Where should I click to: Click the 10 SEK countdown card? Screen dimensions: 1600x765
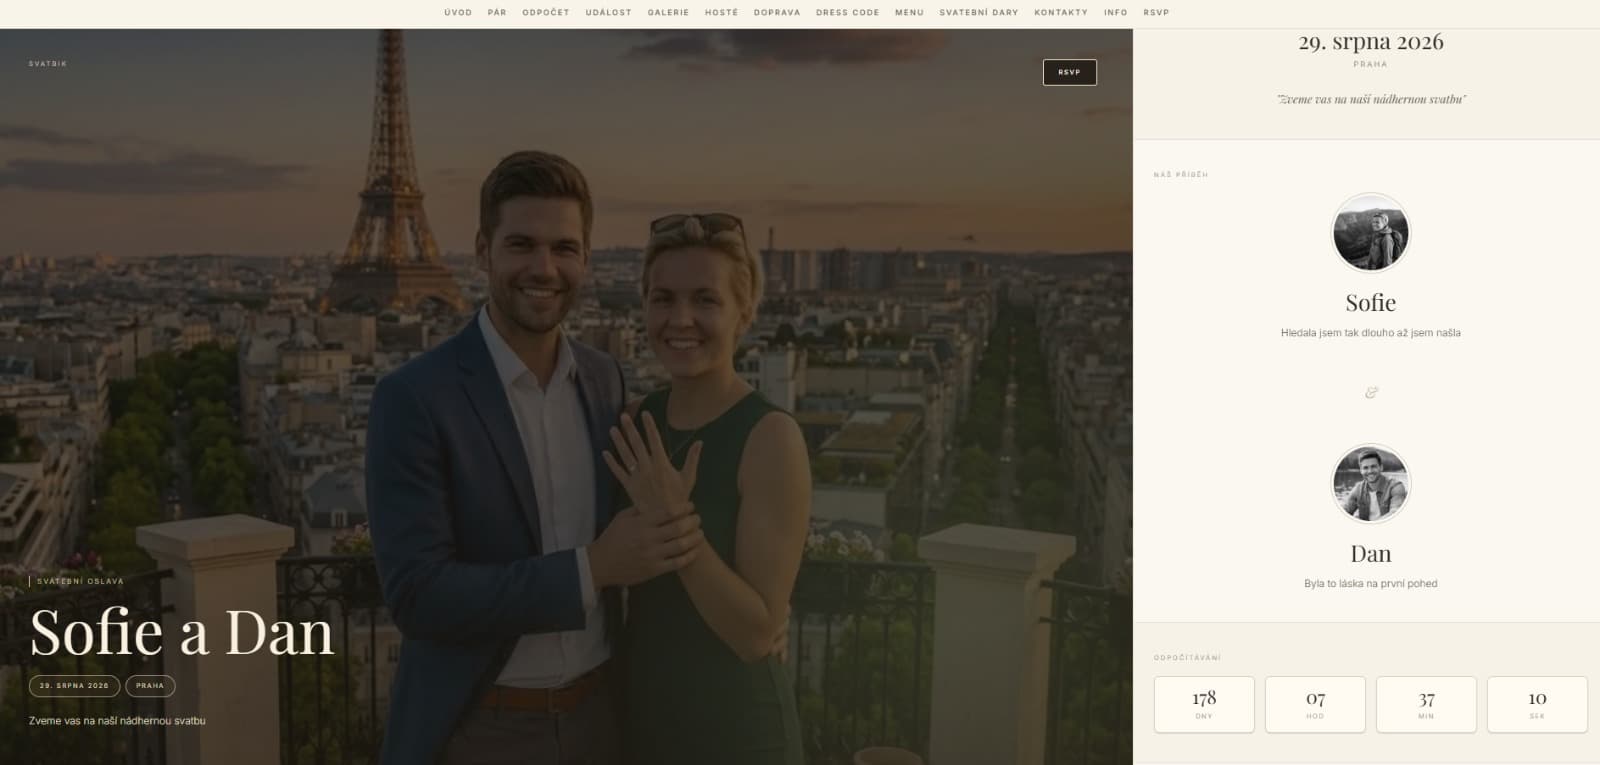coord(1537,705)
